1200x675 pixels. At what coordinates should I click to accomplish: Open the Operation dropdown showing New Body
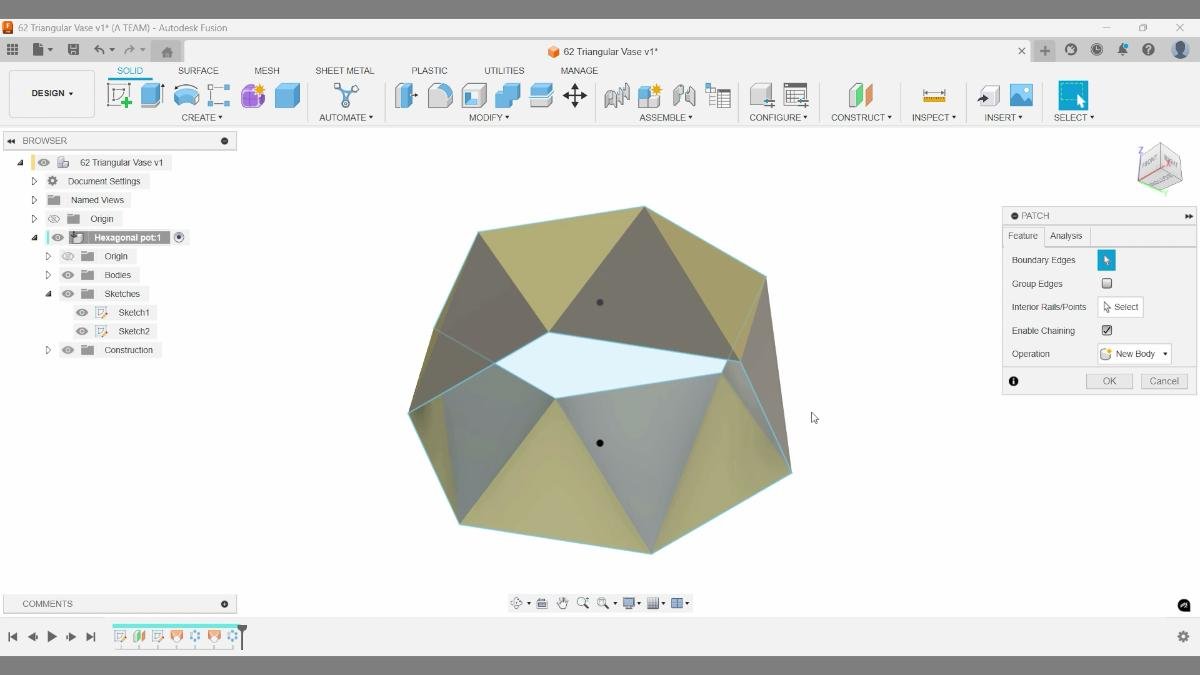coord(1133,353)
